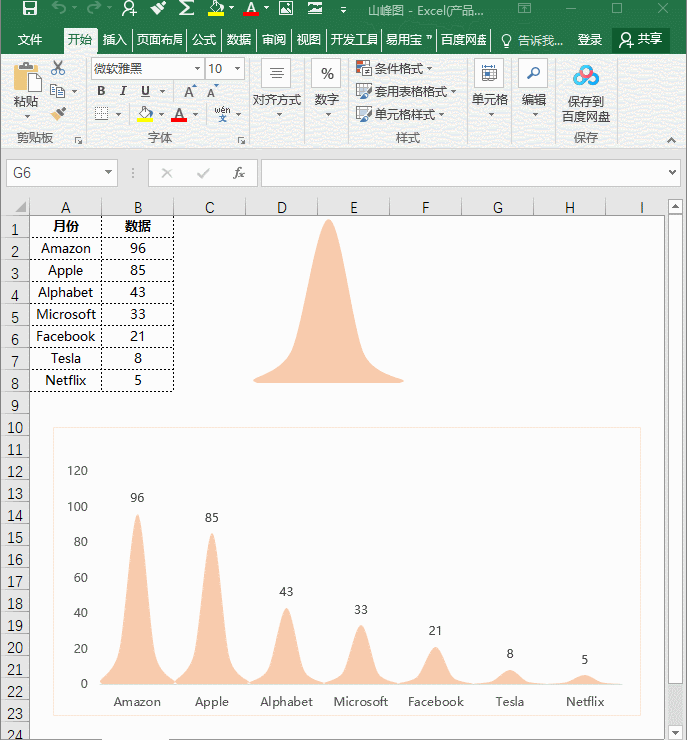Click the 告诉我 Tell me search box
The height and width of the screenshot is (740, 687).
[x=532, y=41]
